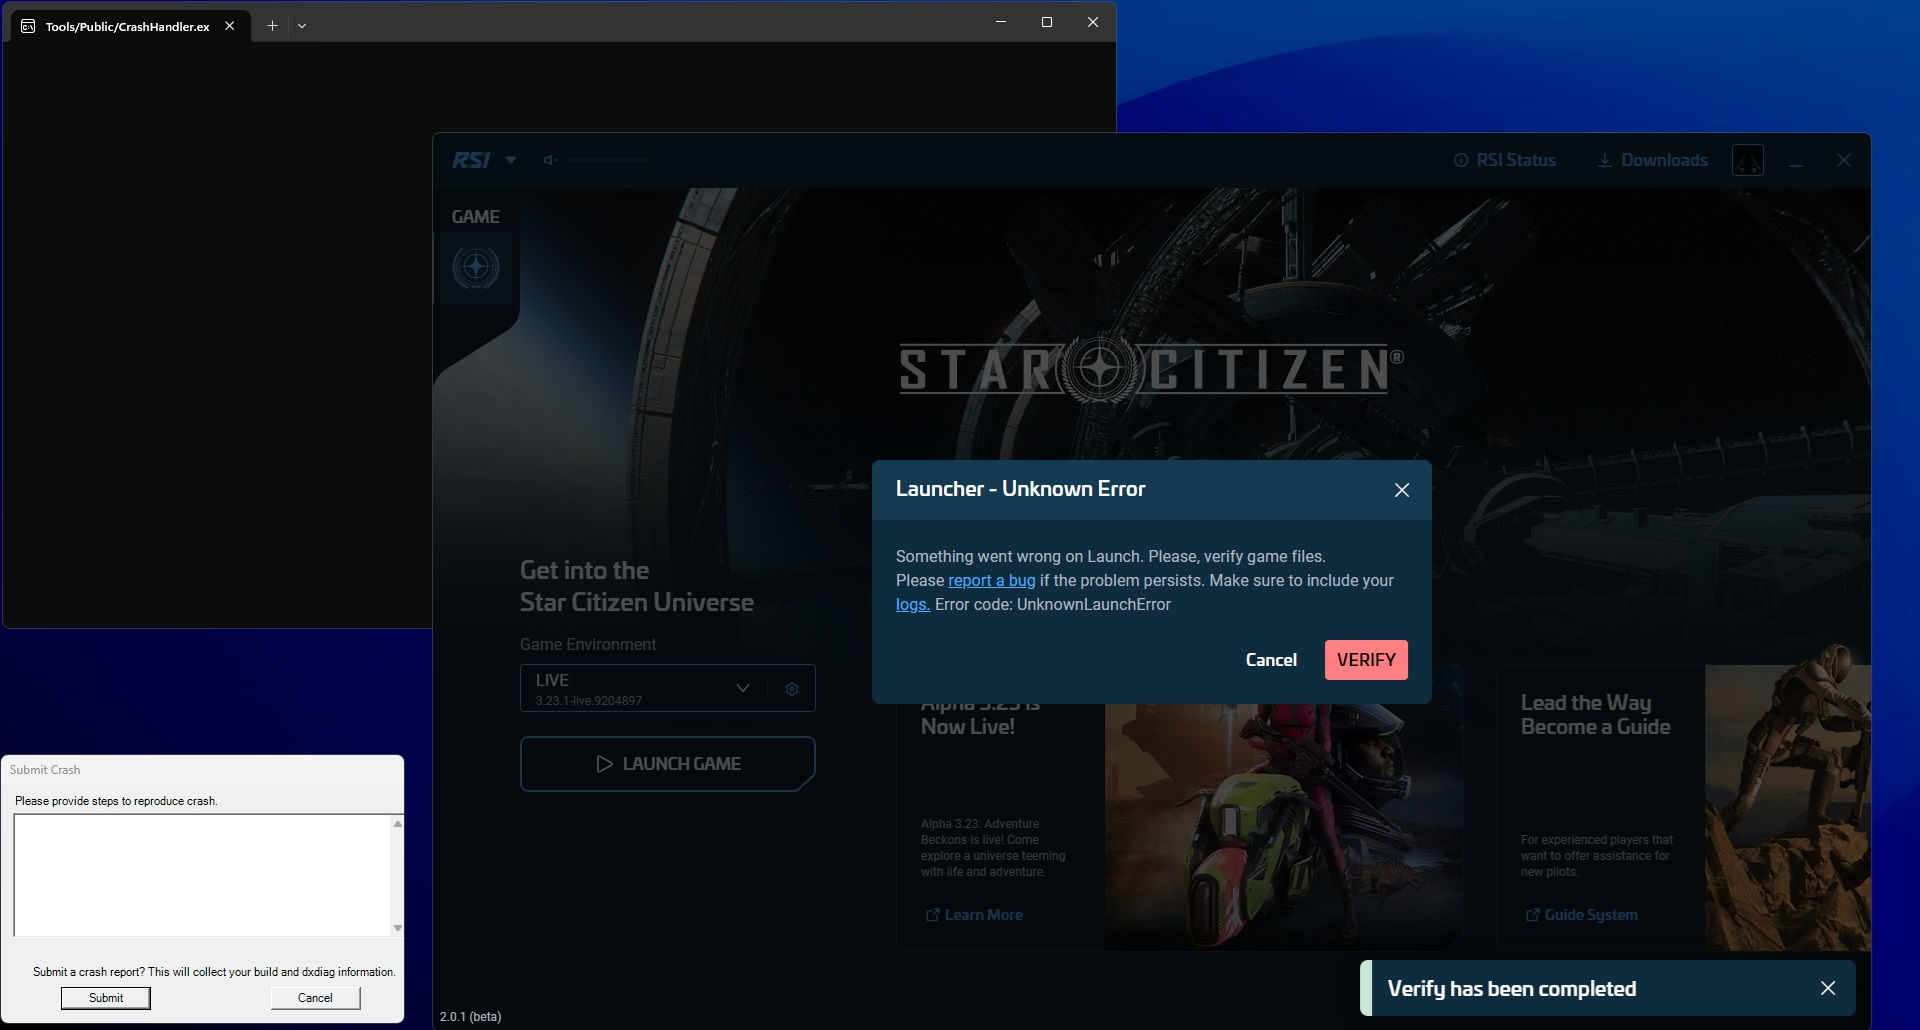Close the Launcher Unknown Error dialog

(1401, 490)
